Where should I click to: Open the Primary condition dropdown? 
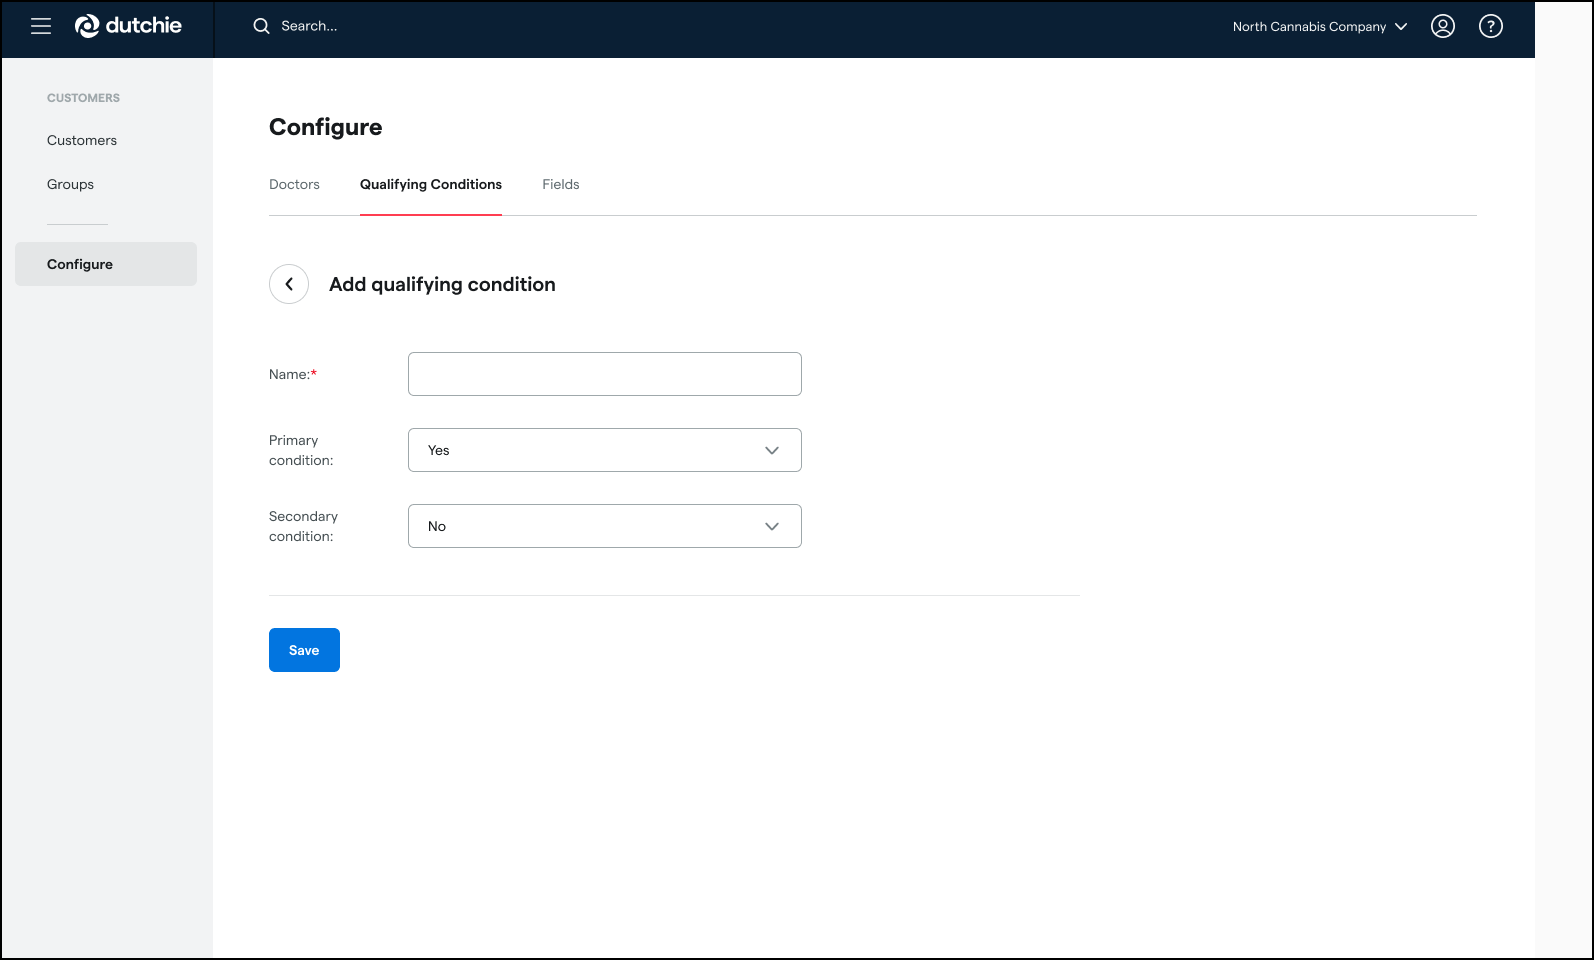tap(605, 450)
